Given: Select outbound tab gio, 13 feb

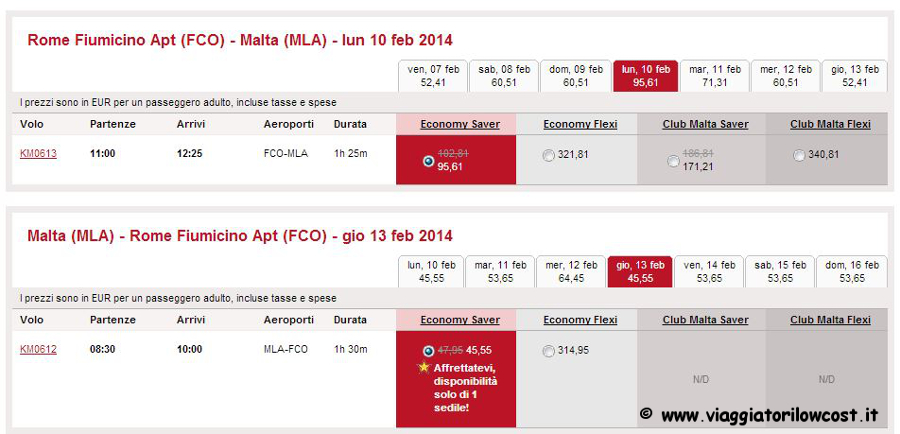Looking at the screenshot, I should pos(855,76).
